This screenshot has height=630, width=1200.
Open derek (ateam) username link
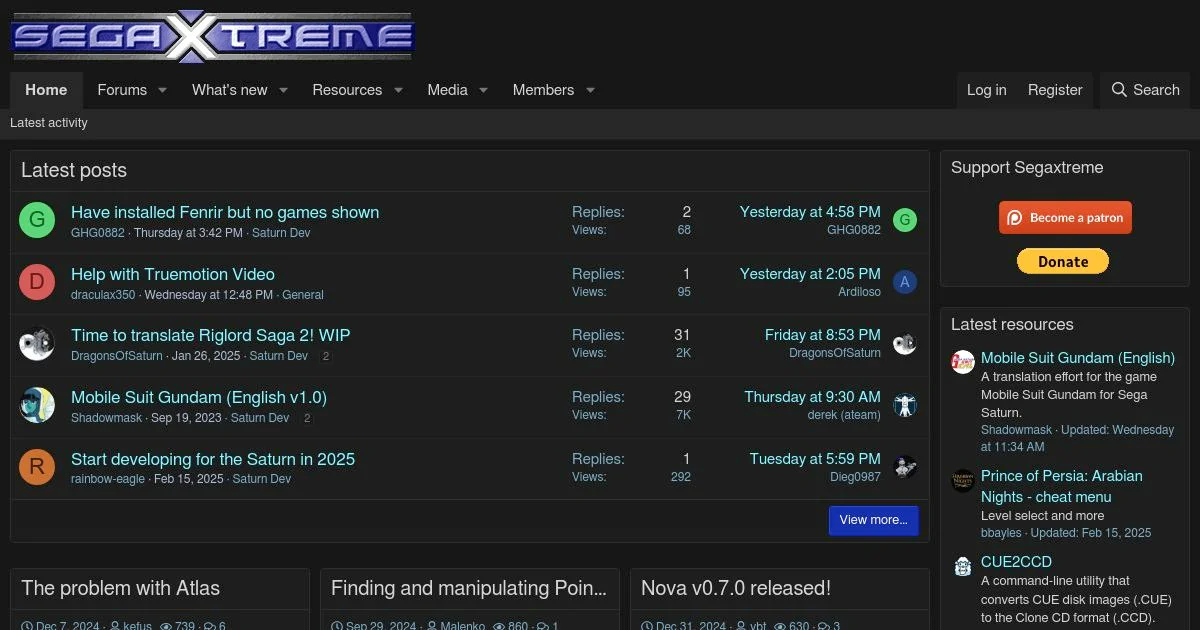[844, 415]
